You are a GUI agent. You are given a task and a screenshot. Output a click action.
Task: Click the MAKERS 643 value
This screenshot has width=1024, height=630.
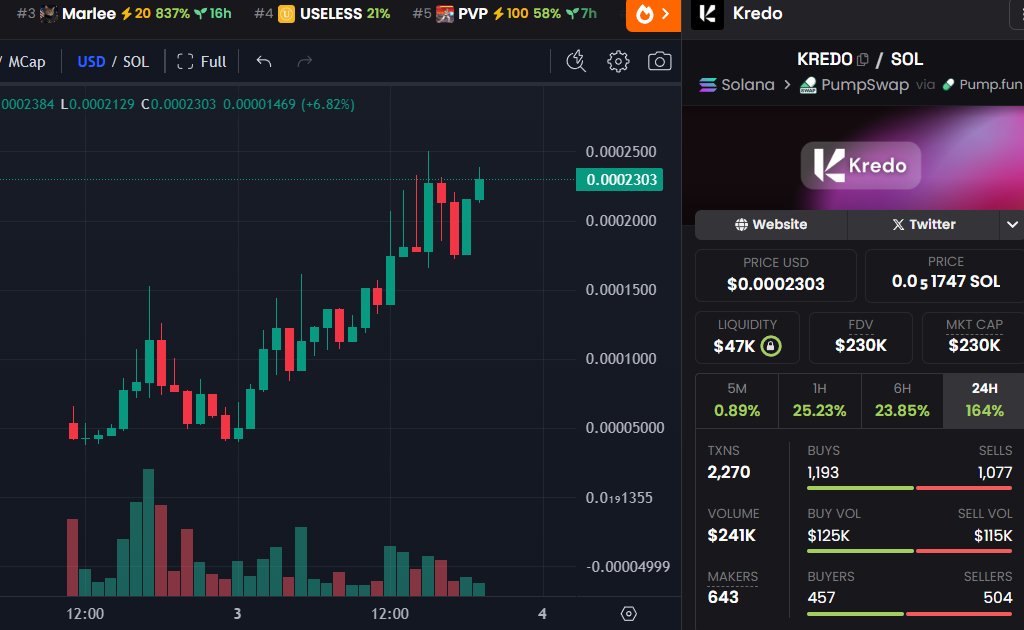(723, 597)
